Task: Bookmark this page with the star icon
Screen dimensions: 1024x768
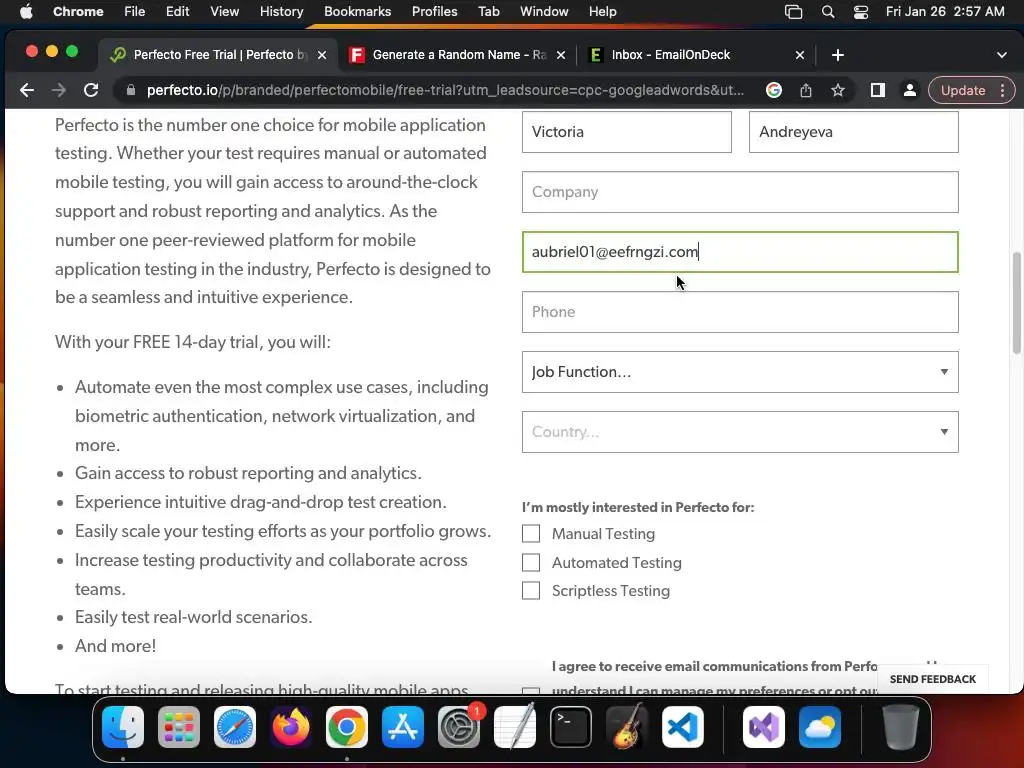Action: [x=838, y=90]
